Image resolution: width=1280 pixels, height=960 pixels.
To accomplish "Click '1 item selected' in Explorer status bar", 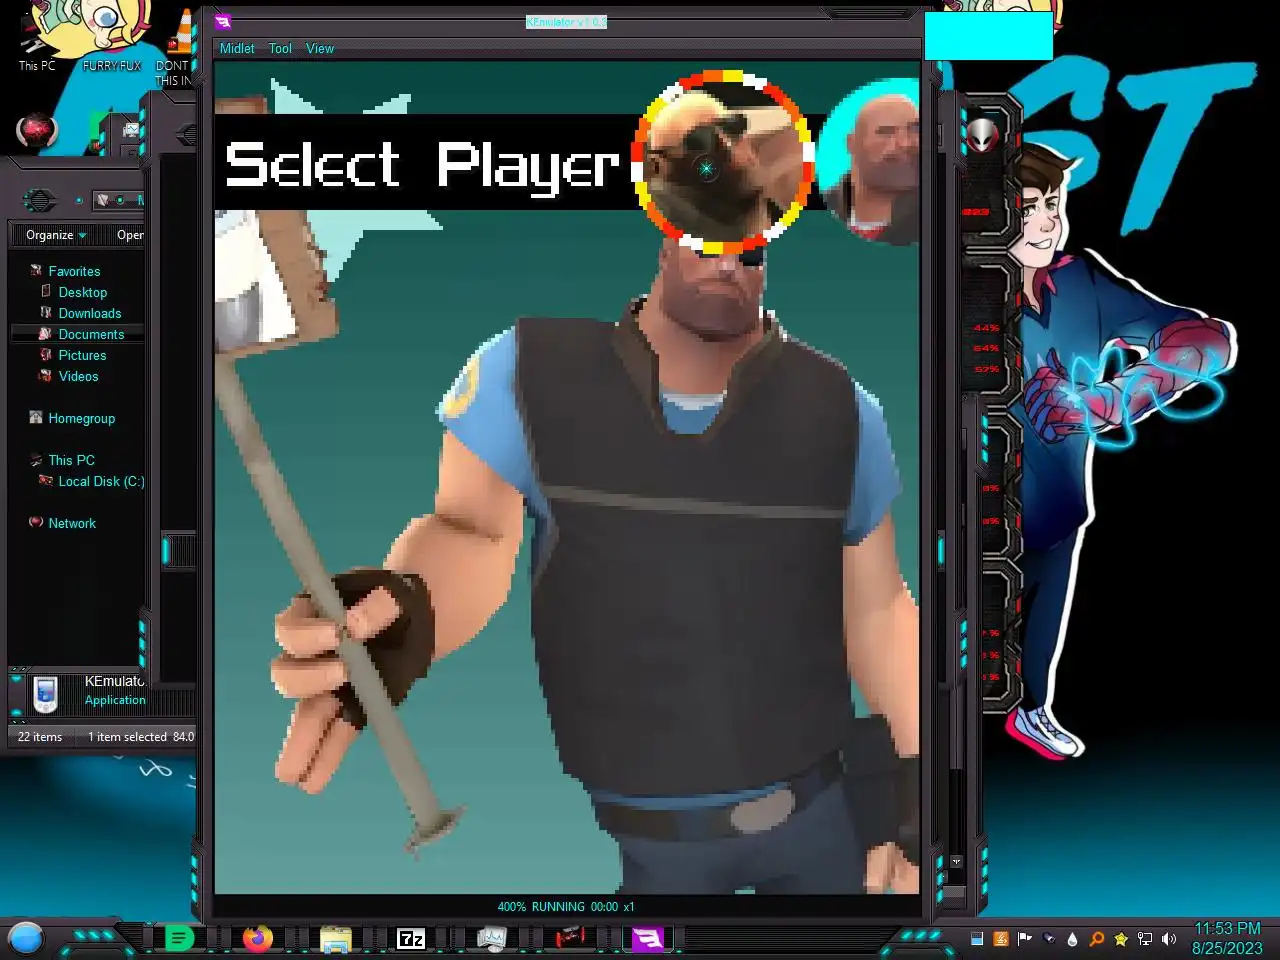I will [127, 737].
